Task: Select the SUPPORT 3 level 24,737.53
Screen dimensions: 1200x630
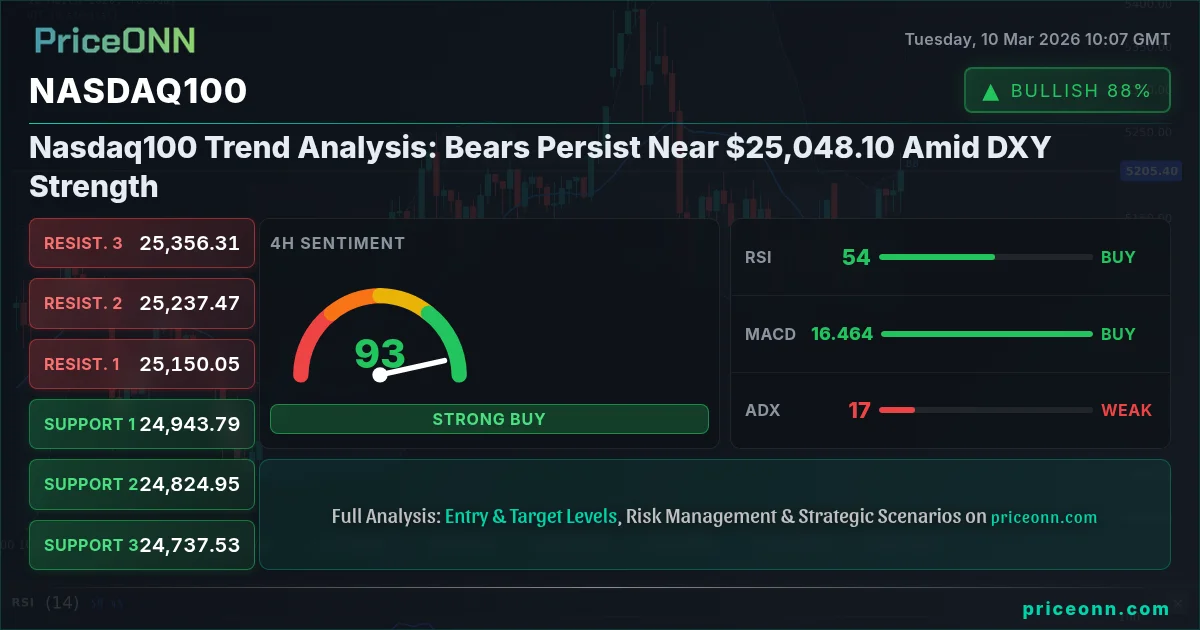Action: (142, 545)
